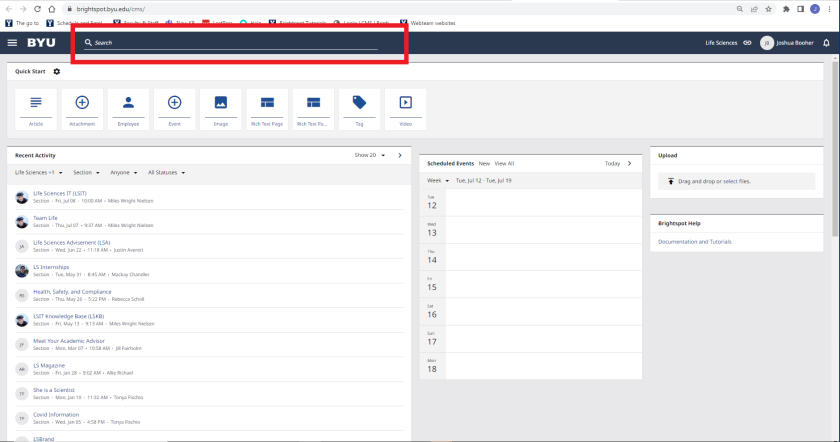Bookmark this page with the star icon
840x442 pixels.
pyautogui.click(x=768, y=8)
